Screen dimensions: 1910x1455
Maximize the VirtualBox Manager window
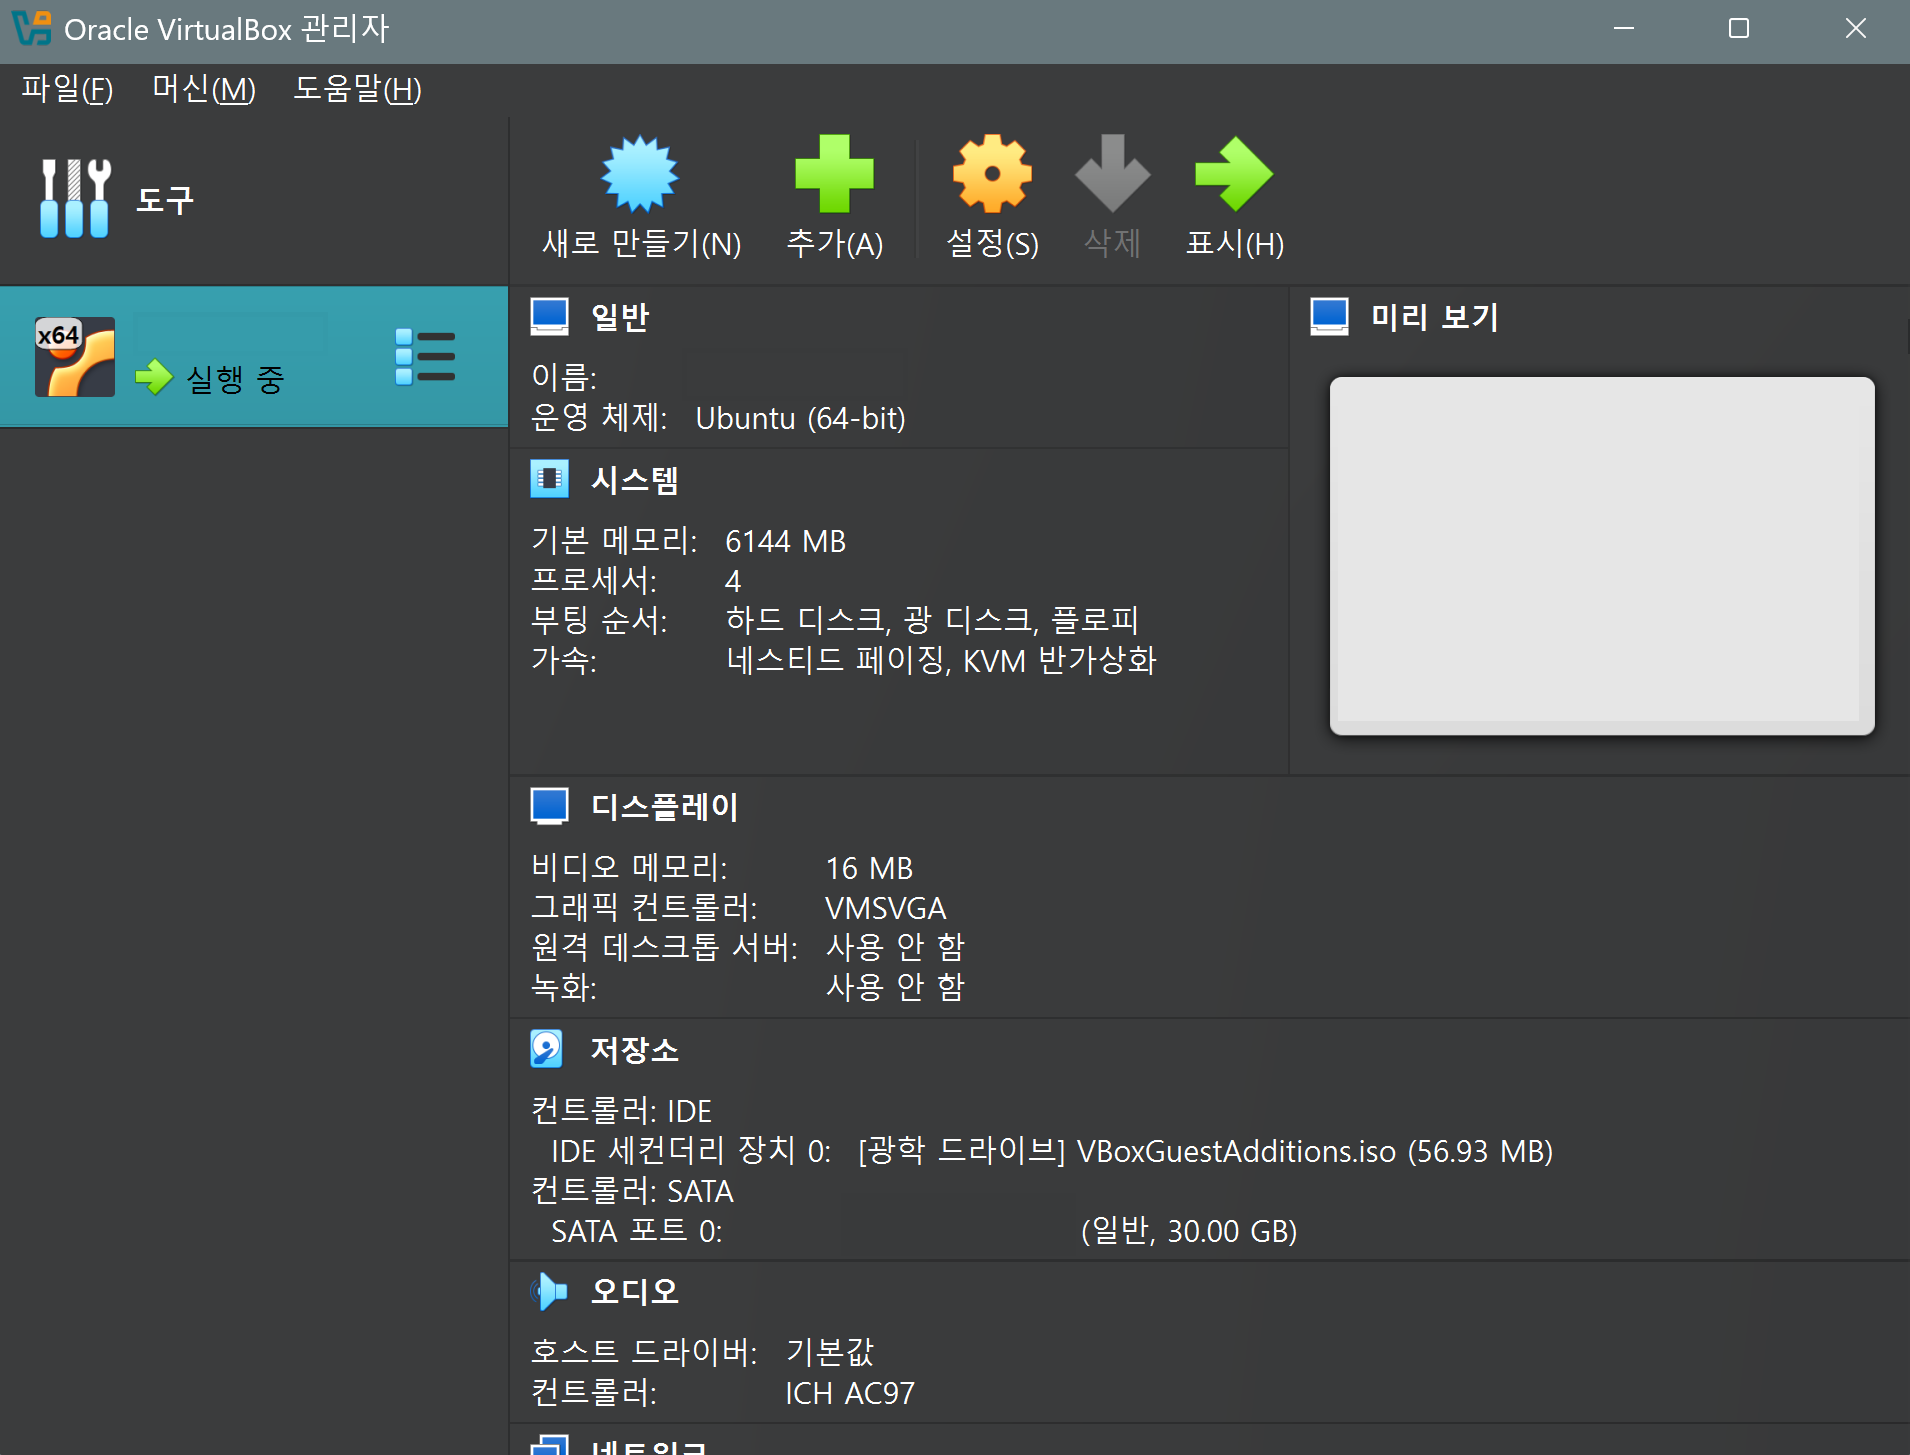click(x=1739, y=28)
